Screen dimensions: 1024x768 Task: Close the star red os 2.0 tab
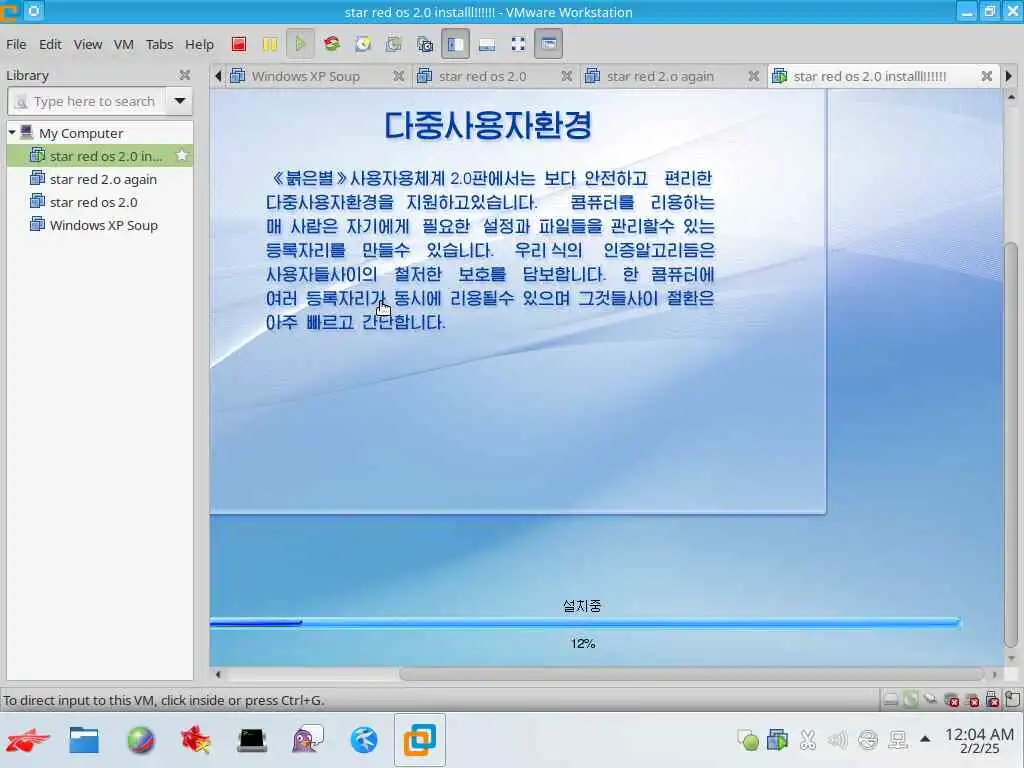coord(566,76)
